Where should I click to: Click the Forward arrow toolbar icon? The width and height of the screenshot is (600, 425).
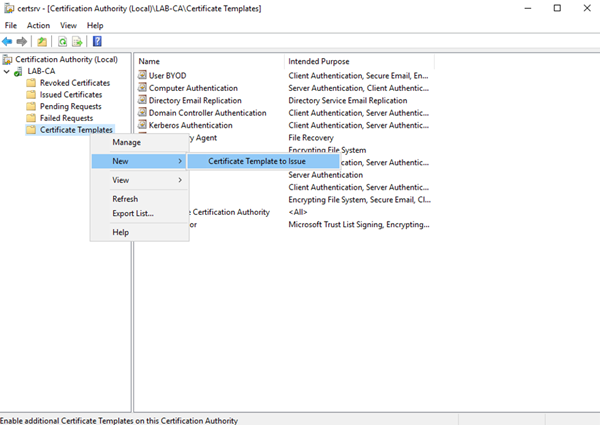[x=21, y=41]
